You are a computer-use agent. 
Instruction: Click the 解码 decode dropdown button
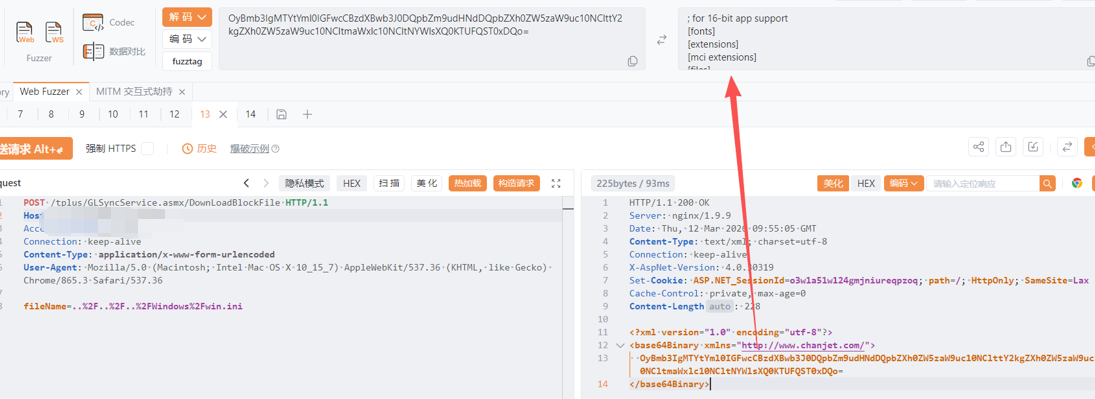pos(187,17)
